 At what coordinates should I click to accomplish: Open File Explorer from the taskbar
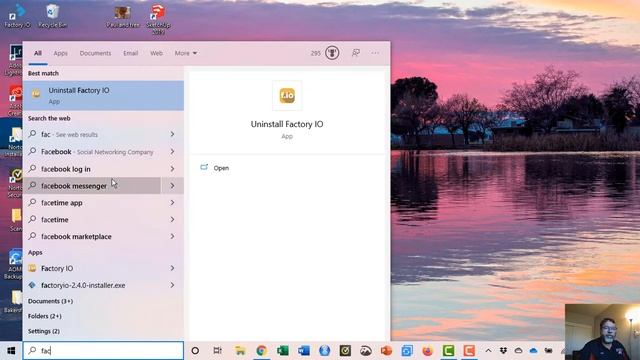(240, 351)
